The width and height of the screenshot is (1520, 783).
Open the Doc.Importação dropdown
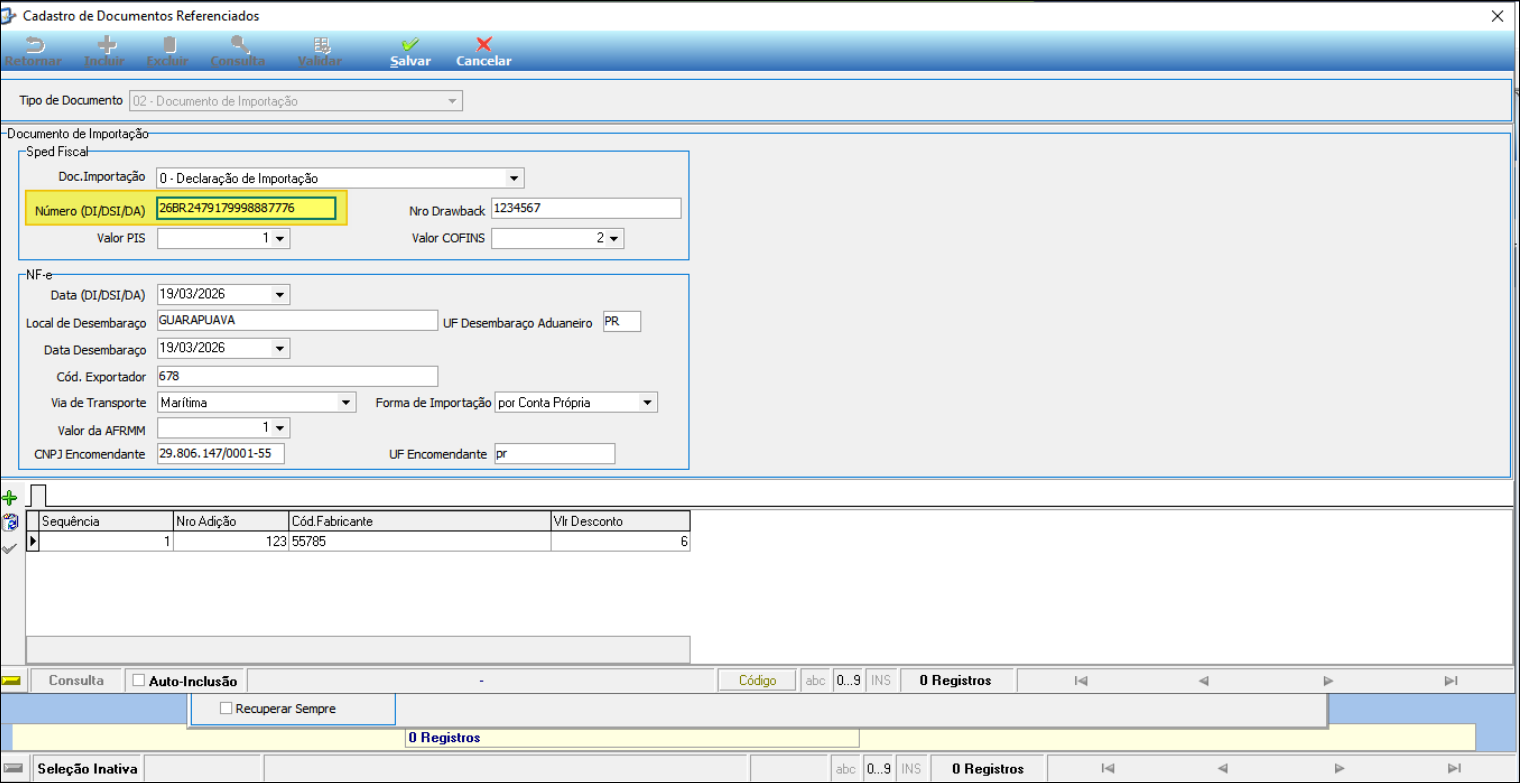514,179
